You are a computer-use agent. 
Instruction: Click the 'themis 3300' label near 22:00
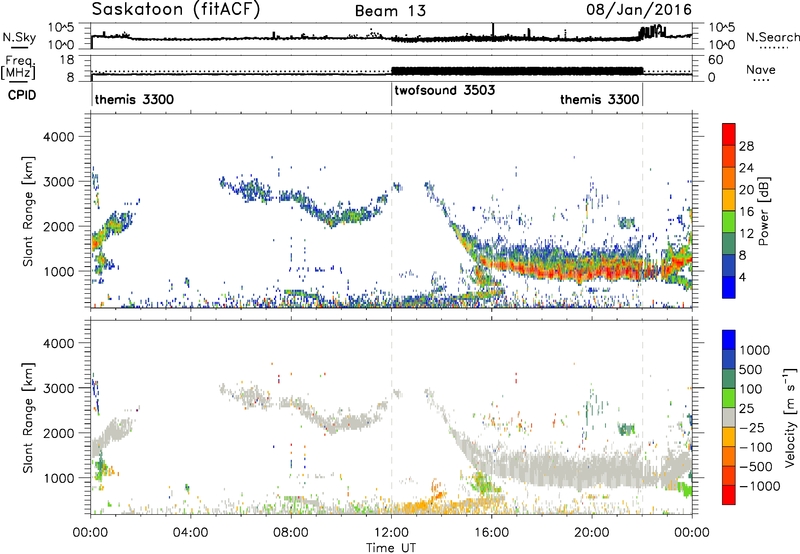(x=599, y=99)
